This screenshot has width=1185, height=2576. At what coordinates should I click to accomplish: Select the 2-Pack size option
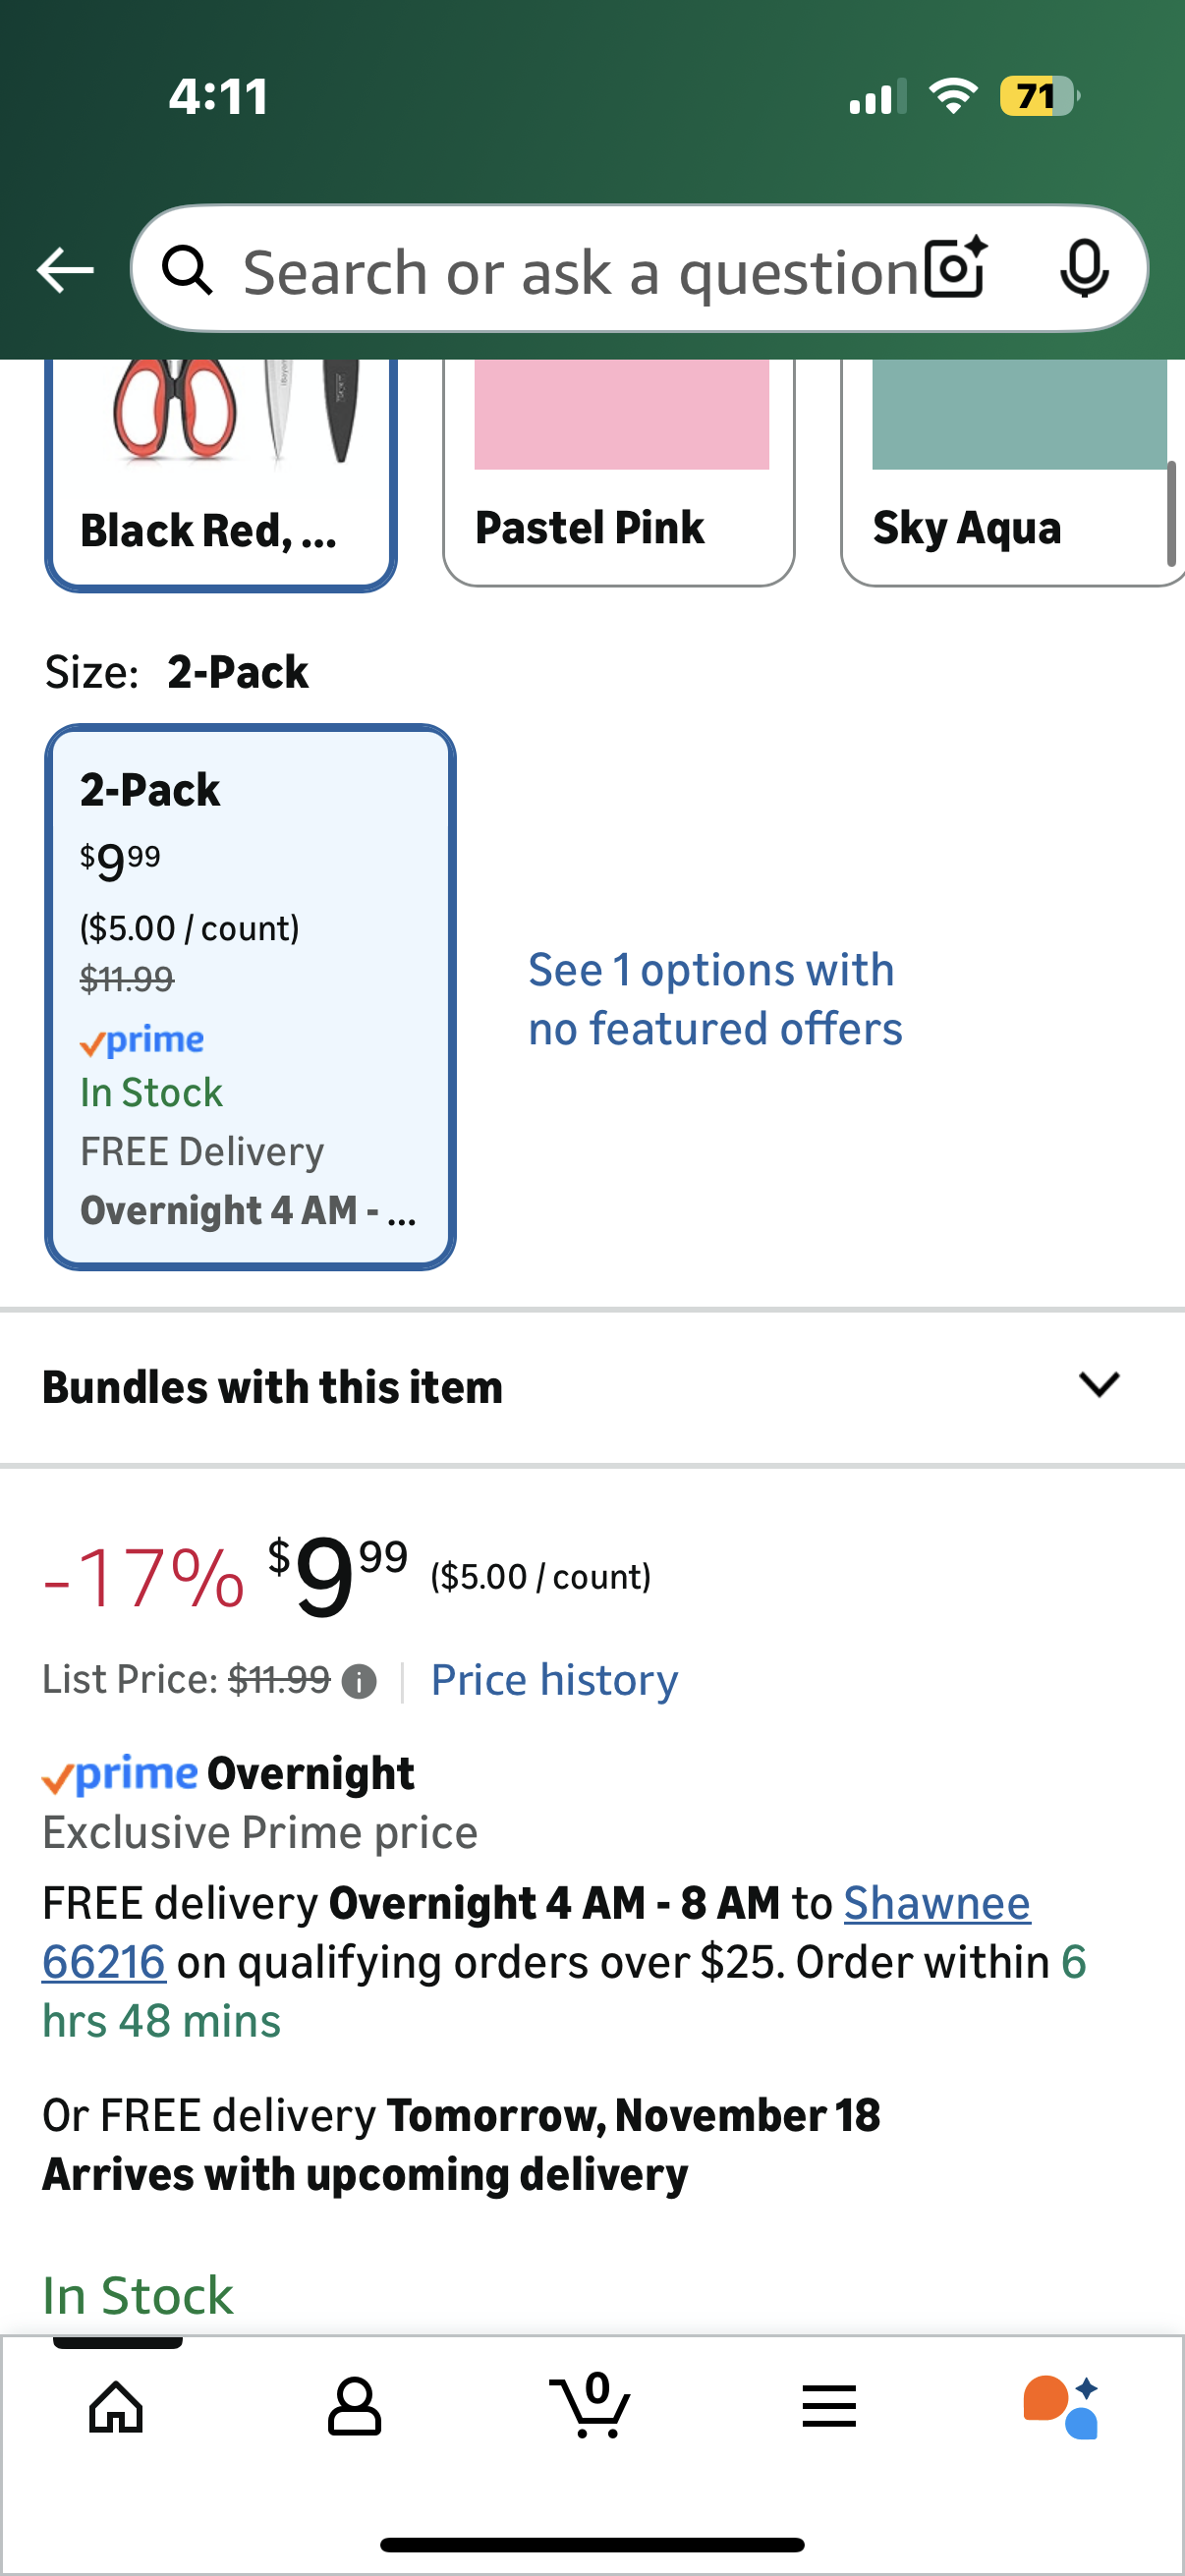(x=250, y=997)
